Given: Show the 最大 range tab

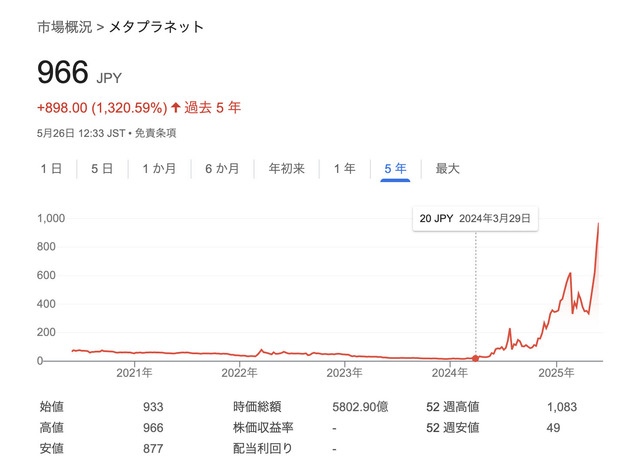Looking at the screenshot, I should coord(447,169).
